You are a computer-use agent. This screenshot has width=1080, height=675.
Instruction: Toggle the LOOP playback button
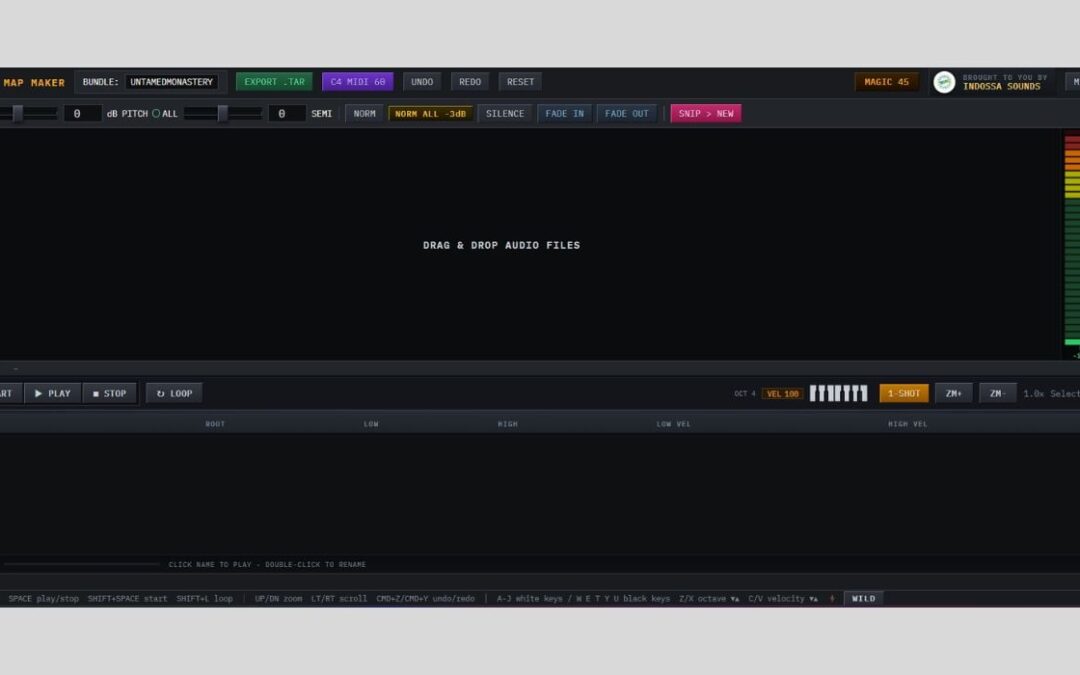(174, 393)
